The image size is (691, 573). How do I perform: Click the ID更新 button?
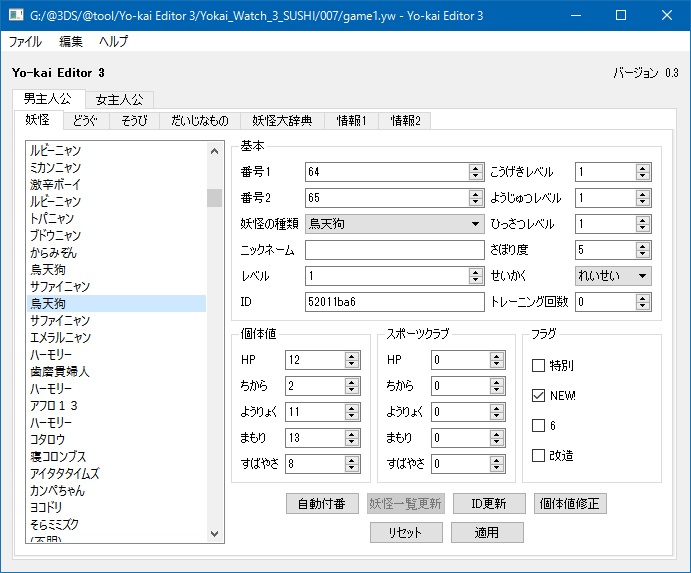[489, 503]
